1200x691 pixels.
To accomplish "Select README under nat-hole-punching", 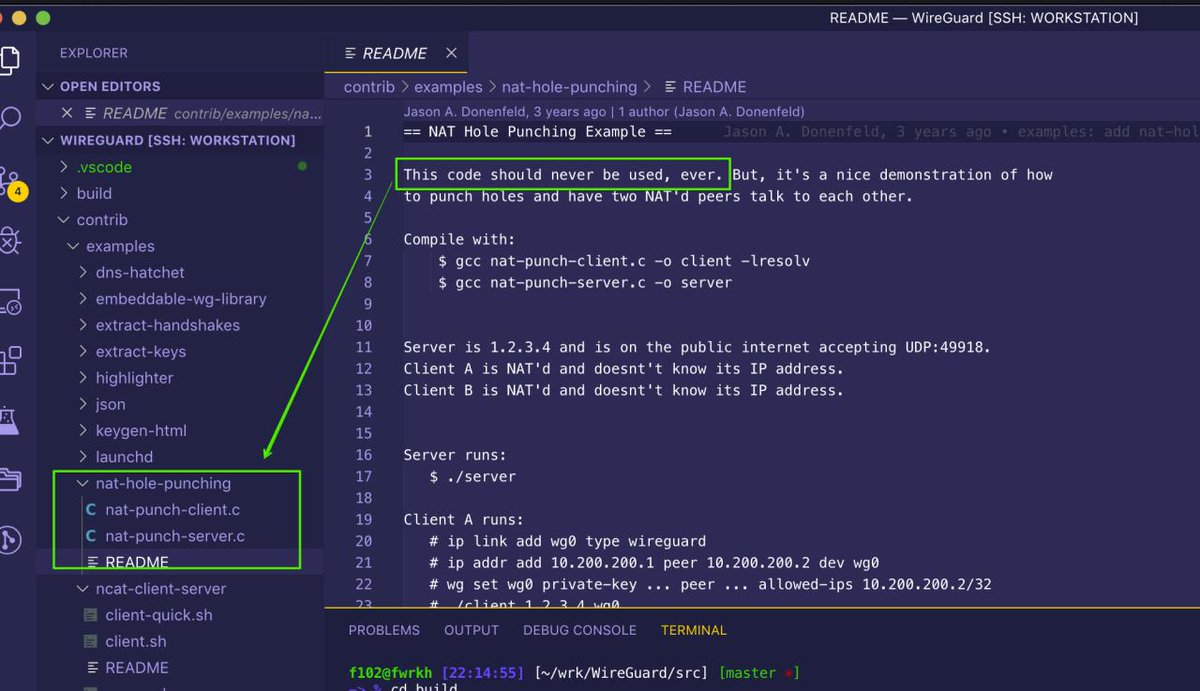I will pos(137,563).
